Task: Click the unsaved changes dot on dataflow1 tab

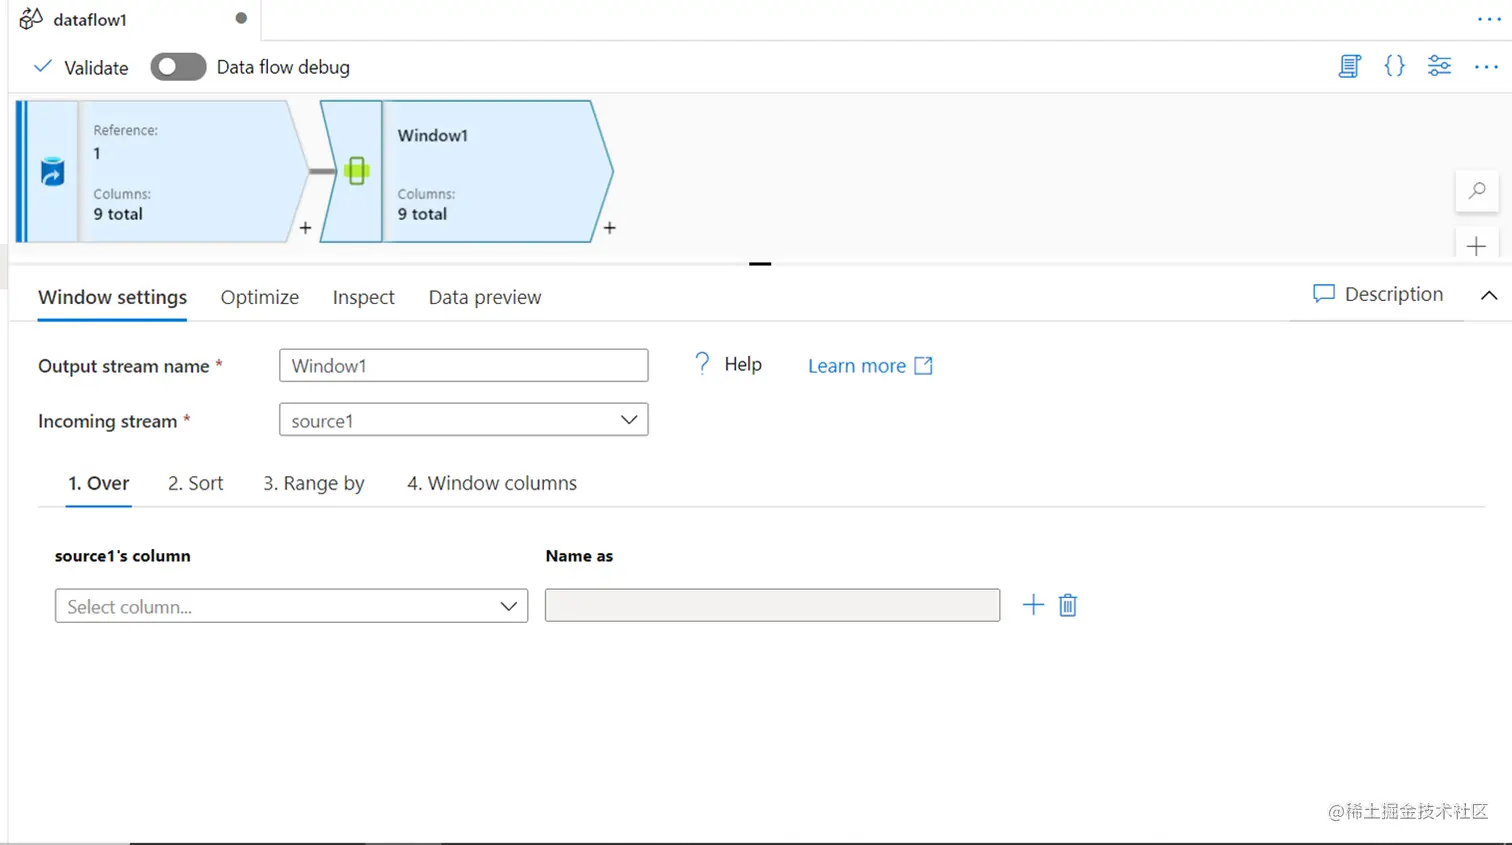Action: tap(241, 18)
